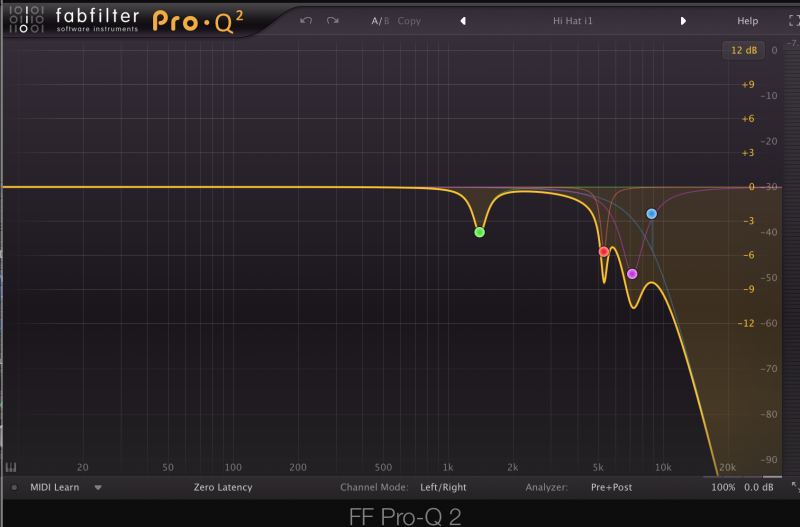Open the Zero Latency processing mode menu
Image resolution: width=800 pixels, height=527 pixels.
coord(223,487)
